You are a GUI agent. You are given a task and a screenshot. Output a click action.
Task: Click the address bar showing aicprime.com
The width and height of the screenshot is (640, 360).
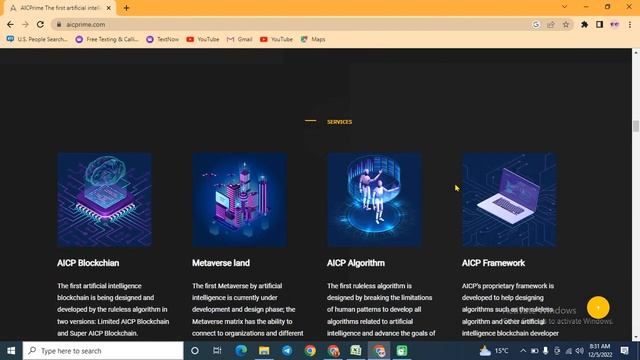pos(291,24)
